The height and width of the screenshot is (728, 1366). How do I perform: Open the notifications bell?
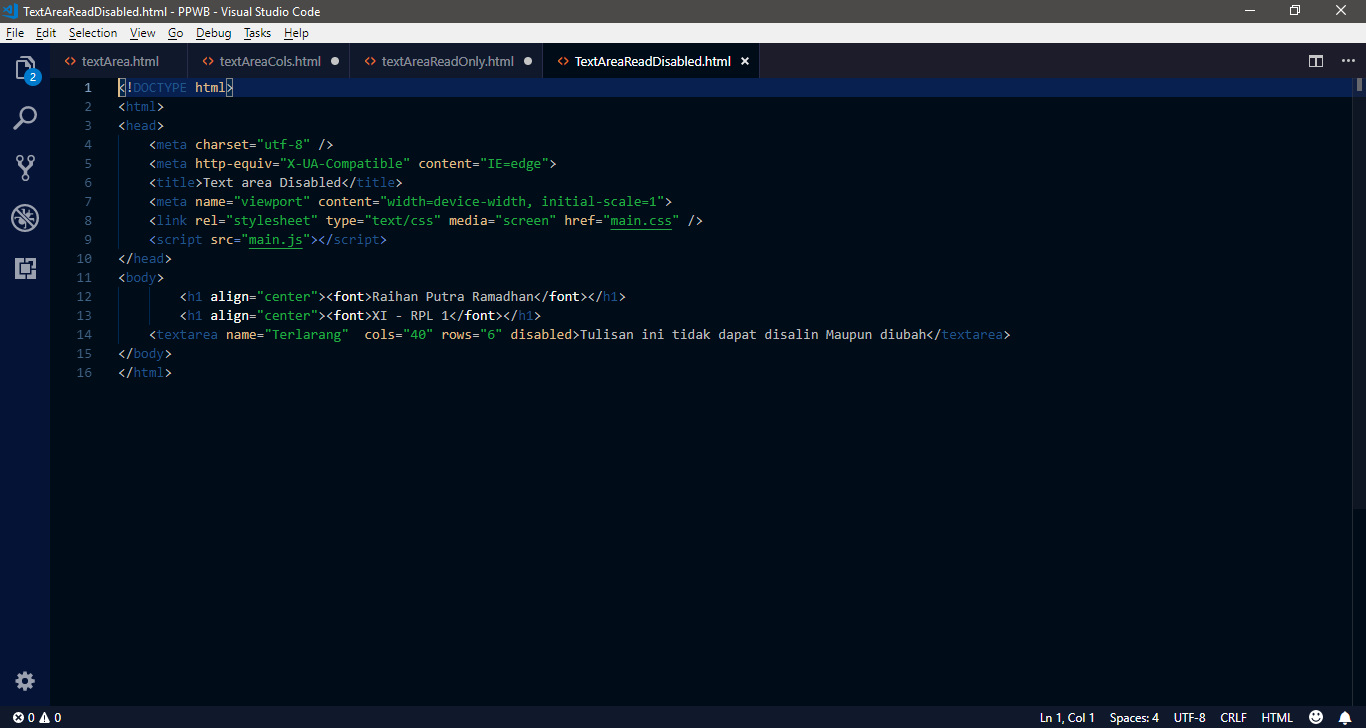tap(1345, 717)
